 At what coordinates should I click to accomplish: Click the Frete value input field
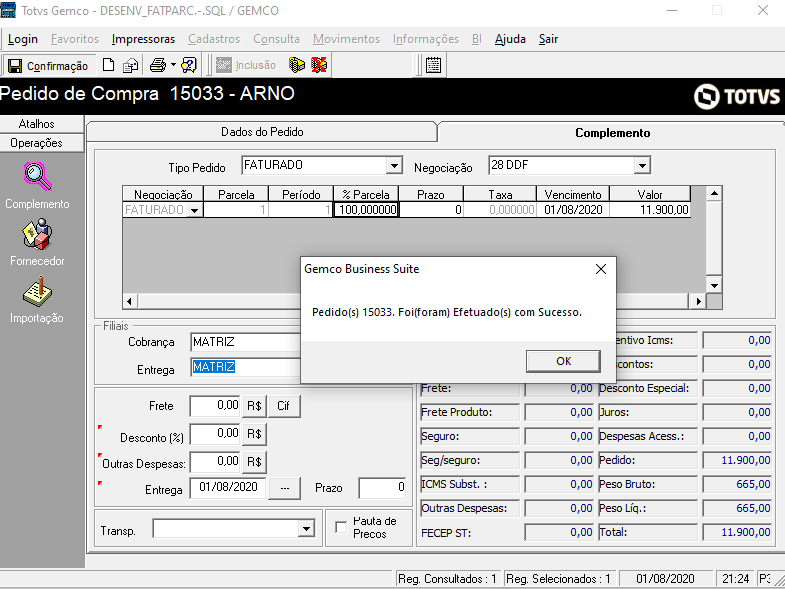[x=215, y=405]
